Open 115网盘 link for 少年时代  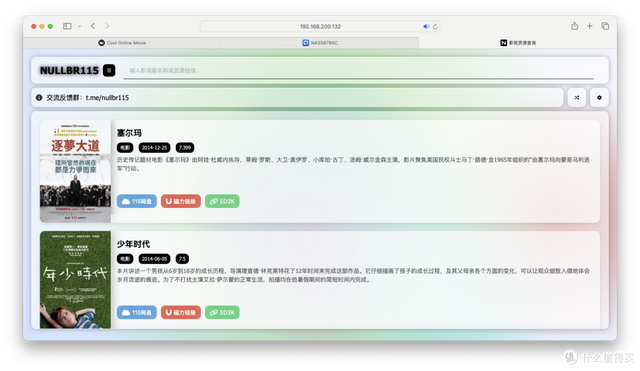(x=137, y=312)
